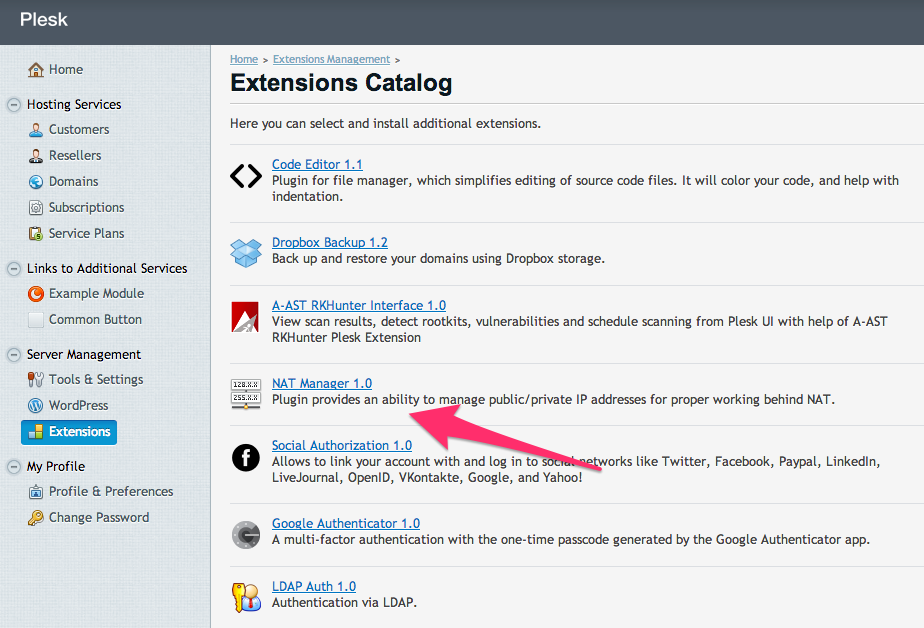Go back to Extensions Management breadcrumb
The height and width of the screenshot is (628, 924).
coord(331,60)
